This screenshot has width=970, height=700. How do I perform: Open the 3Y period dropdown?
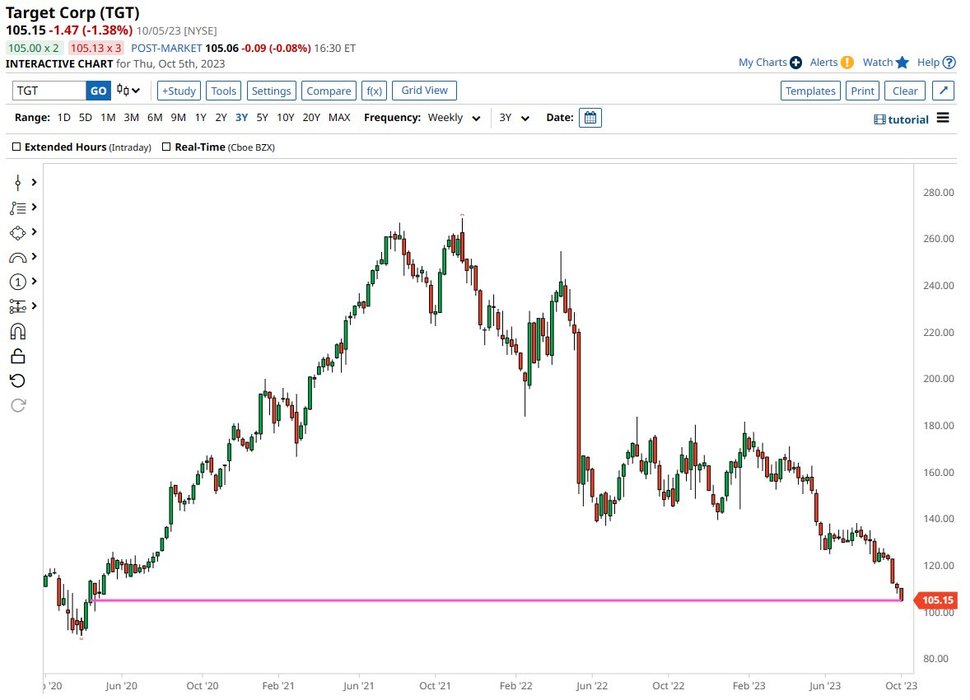click(x=514, y=118)
